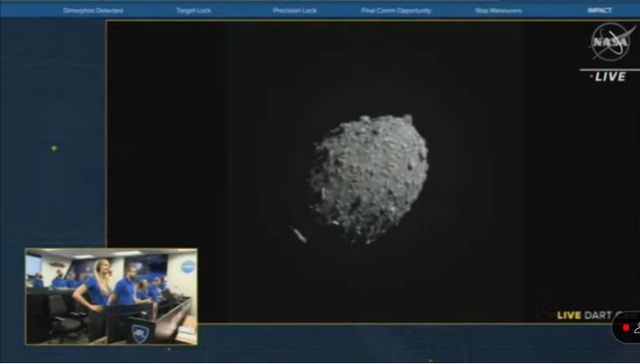Click the small yellow triangle marker on left panel

click(54, 149)
